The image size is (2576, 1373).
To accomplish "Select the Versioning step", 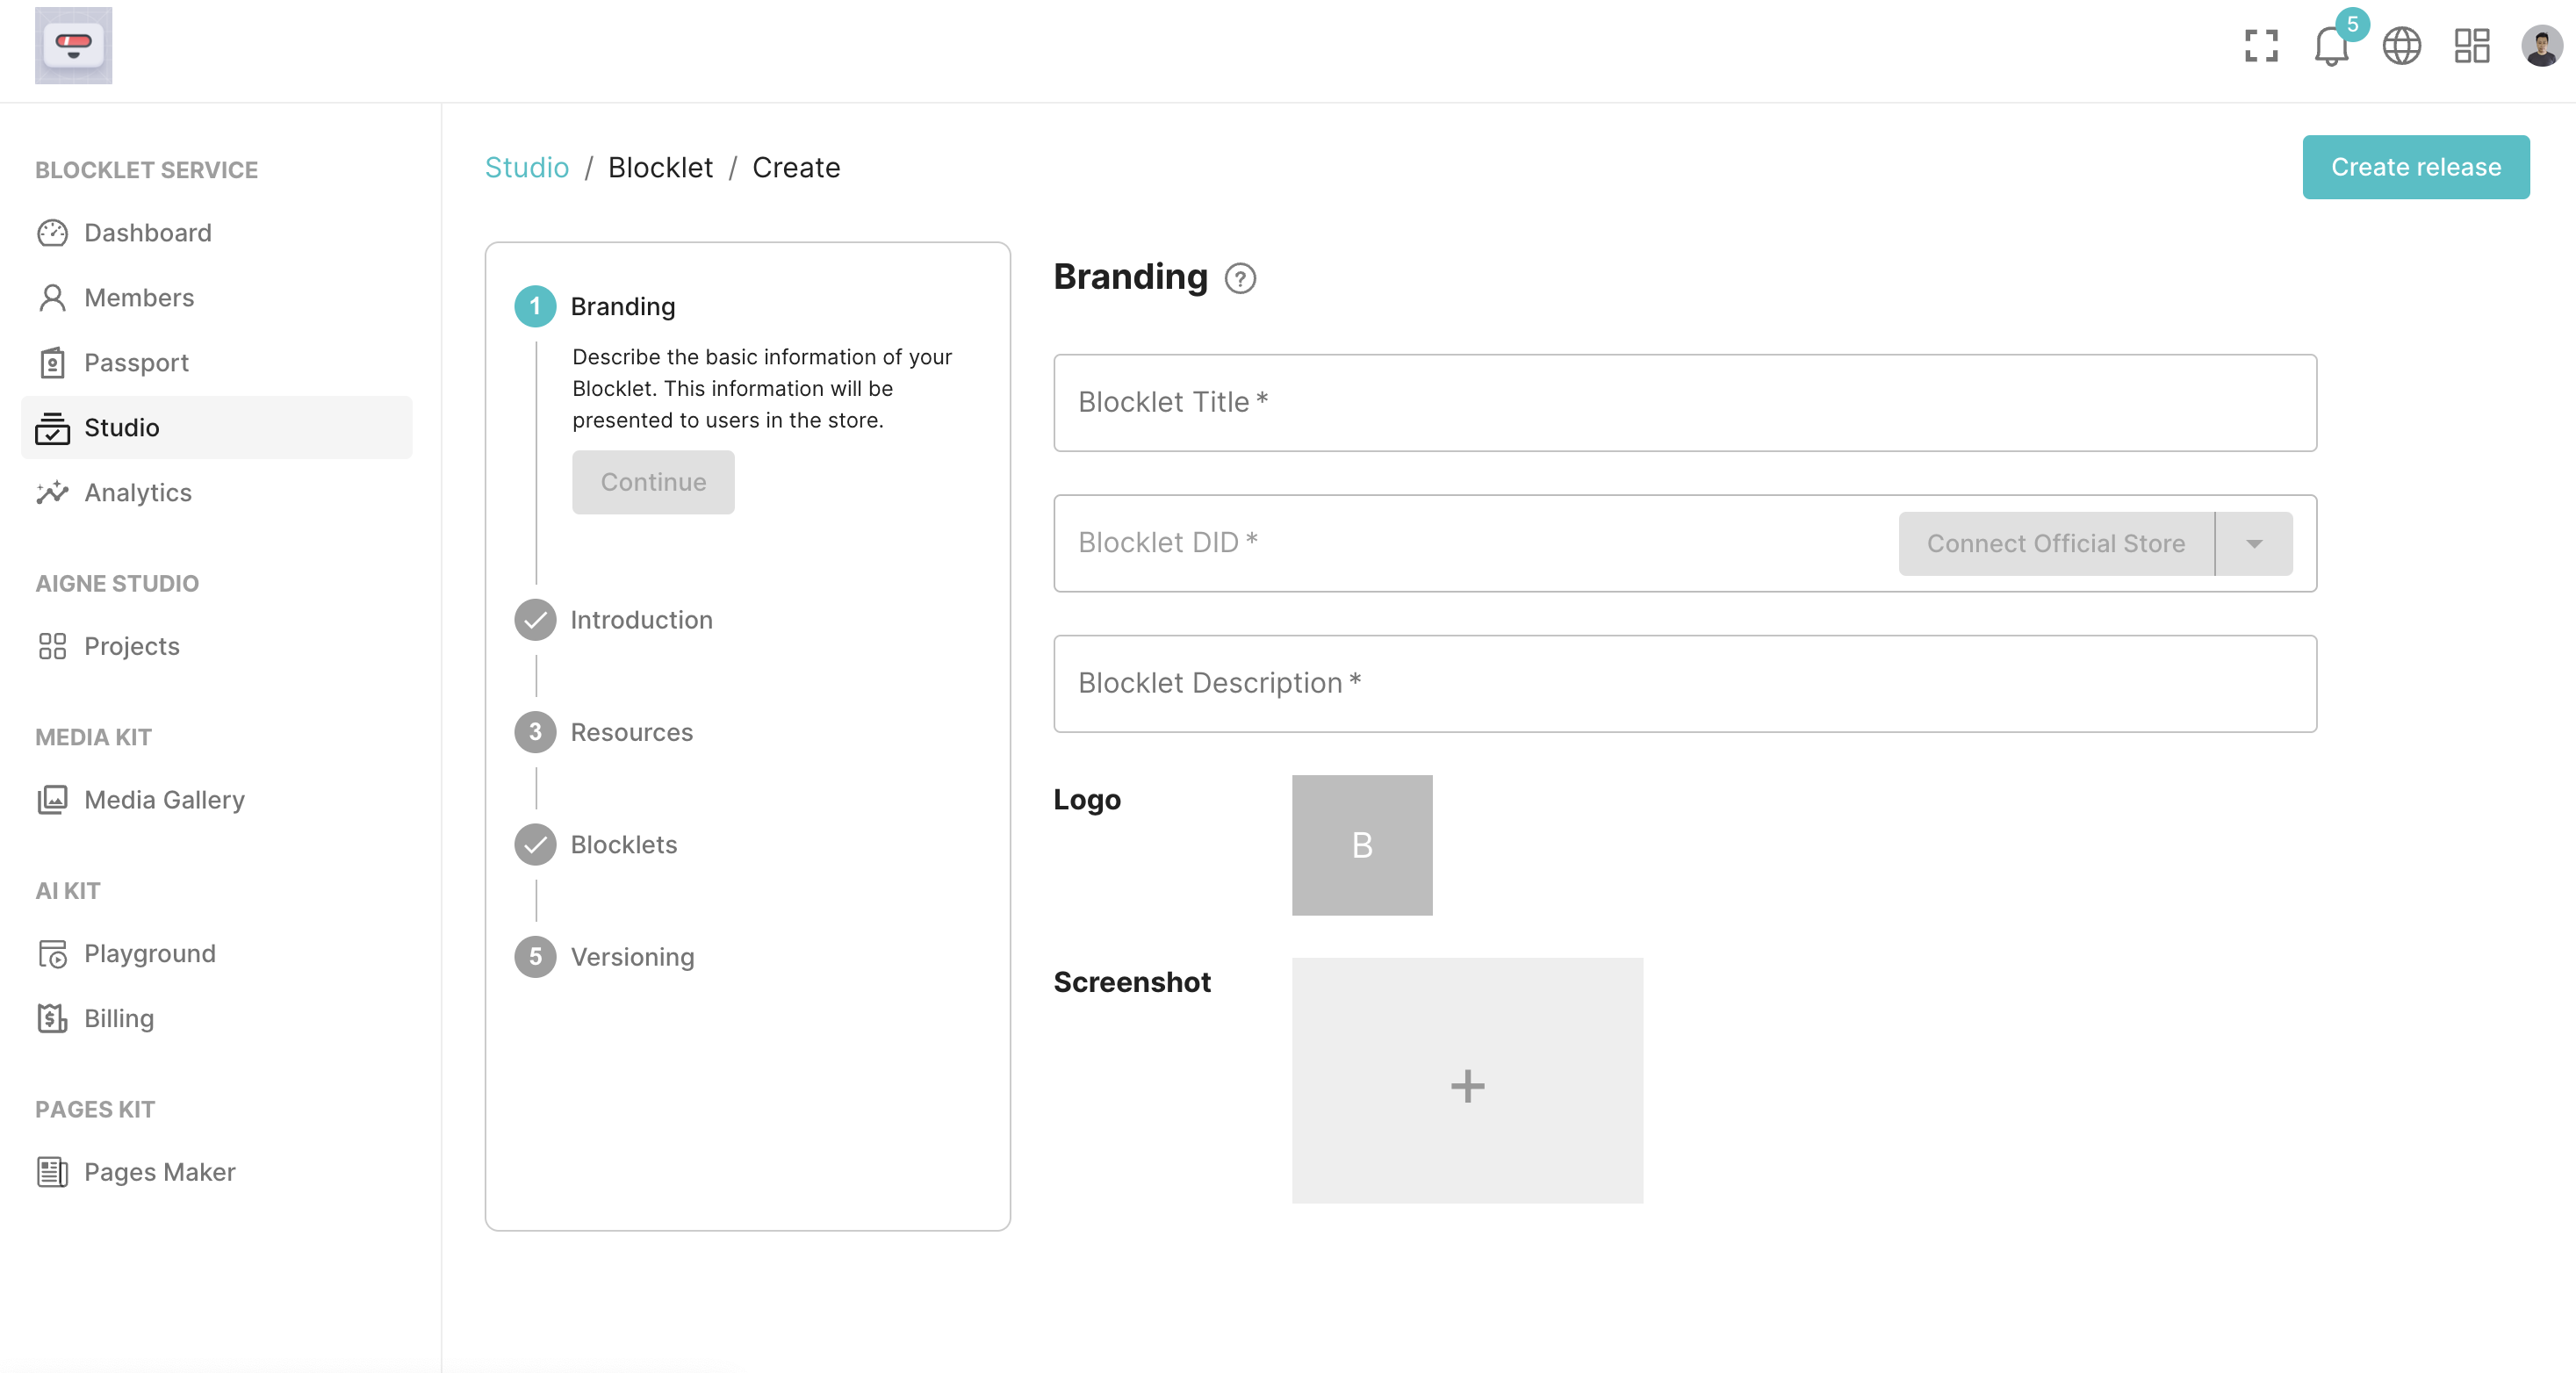I will pos(632,957).
